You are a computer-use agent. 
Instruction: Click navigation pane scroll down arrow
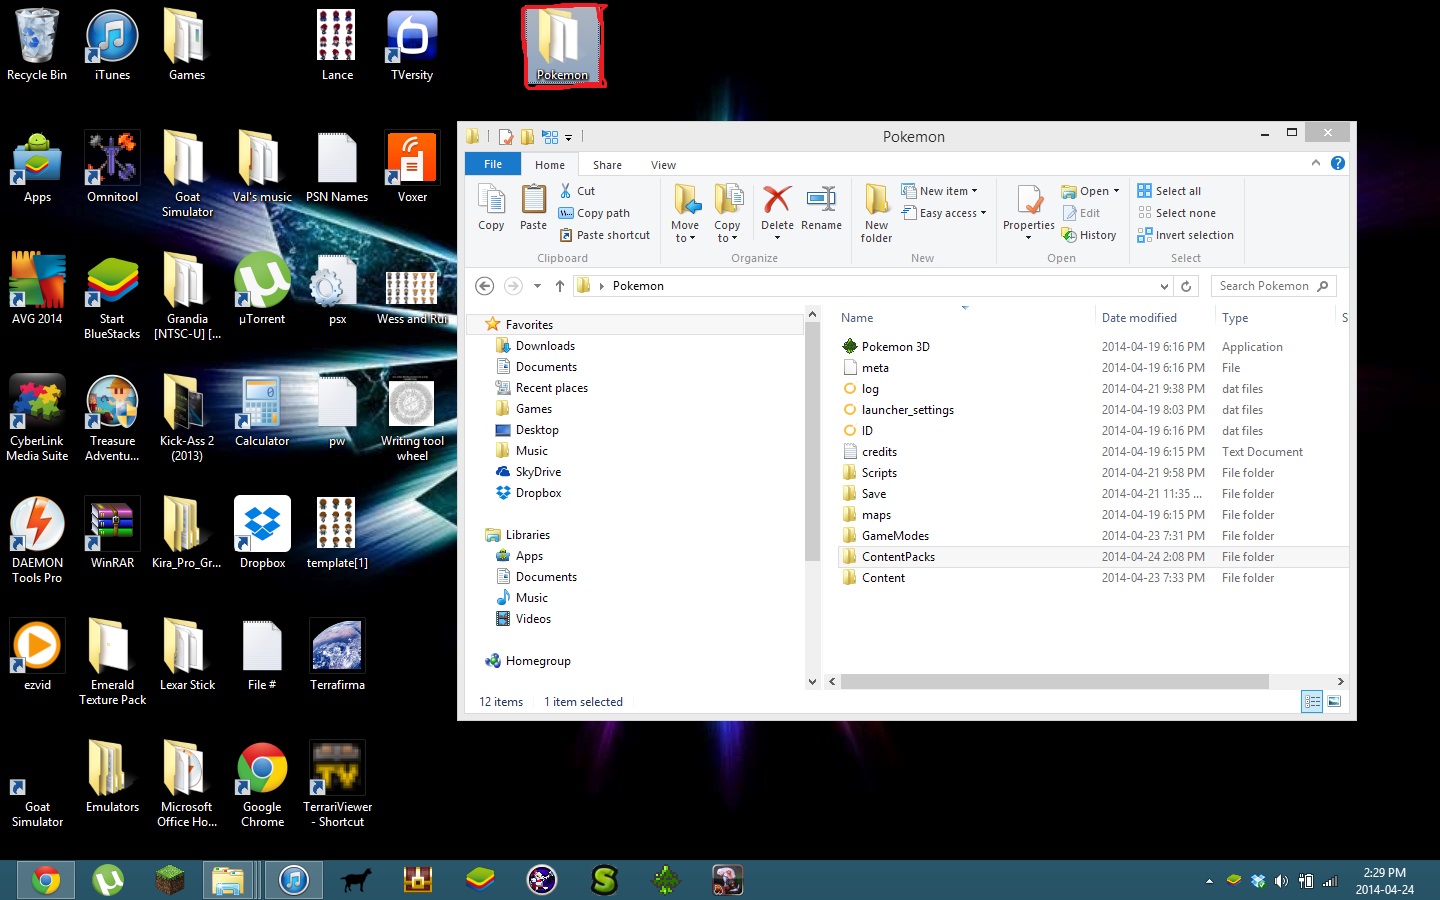[x=812, y=681]
